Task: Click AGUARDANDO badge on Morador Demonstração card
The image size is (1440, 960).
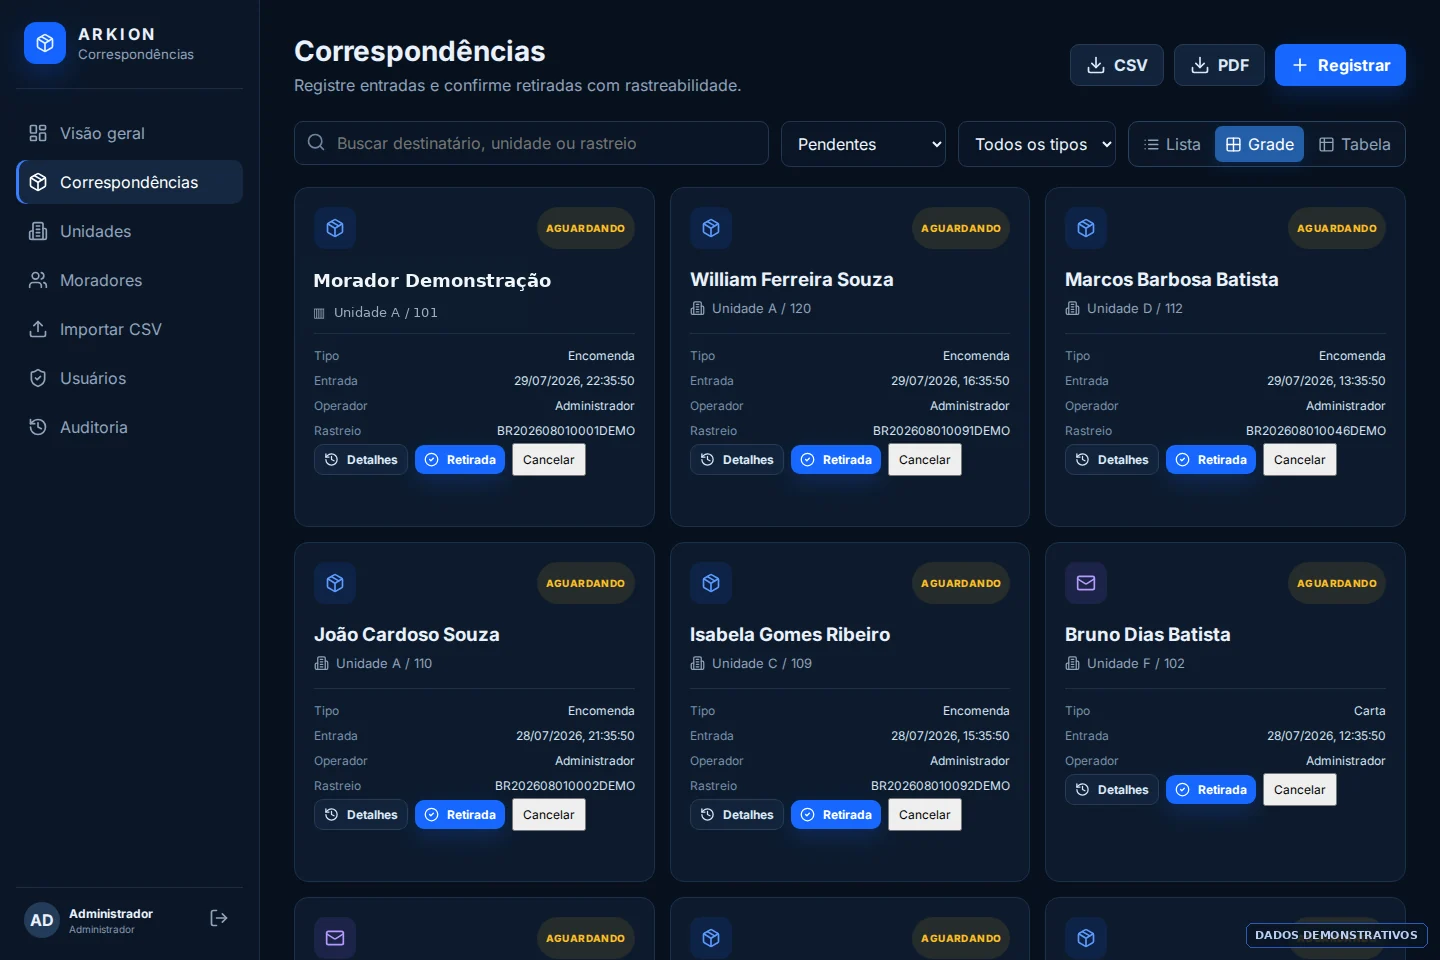Action: click(x=585, y=228)
